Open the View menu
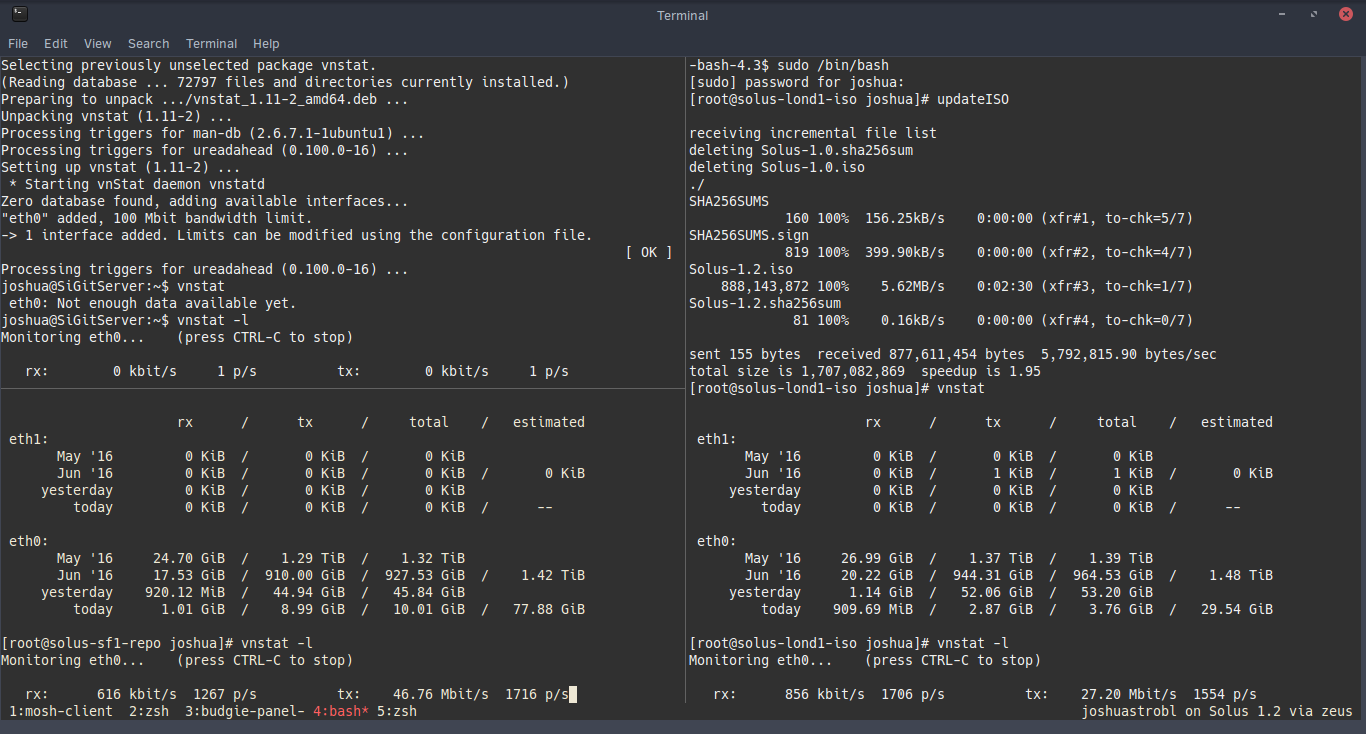The height and width of the screenshot is (734, 1366). (98, 44)
